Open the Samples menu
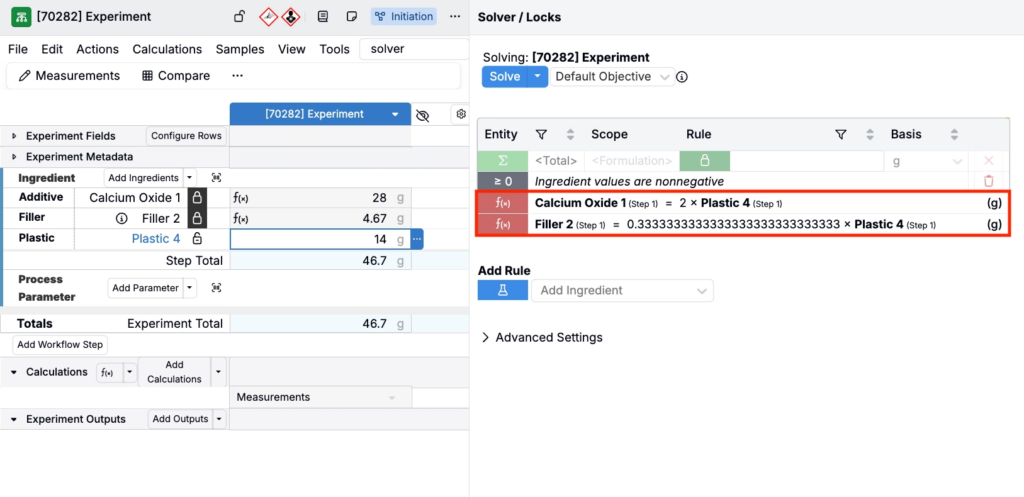The height and width of the screenshot is (497, 1024). [x=240, y=49]
